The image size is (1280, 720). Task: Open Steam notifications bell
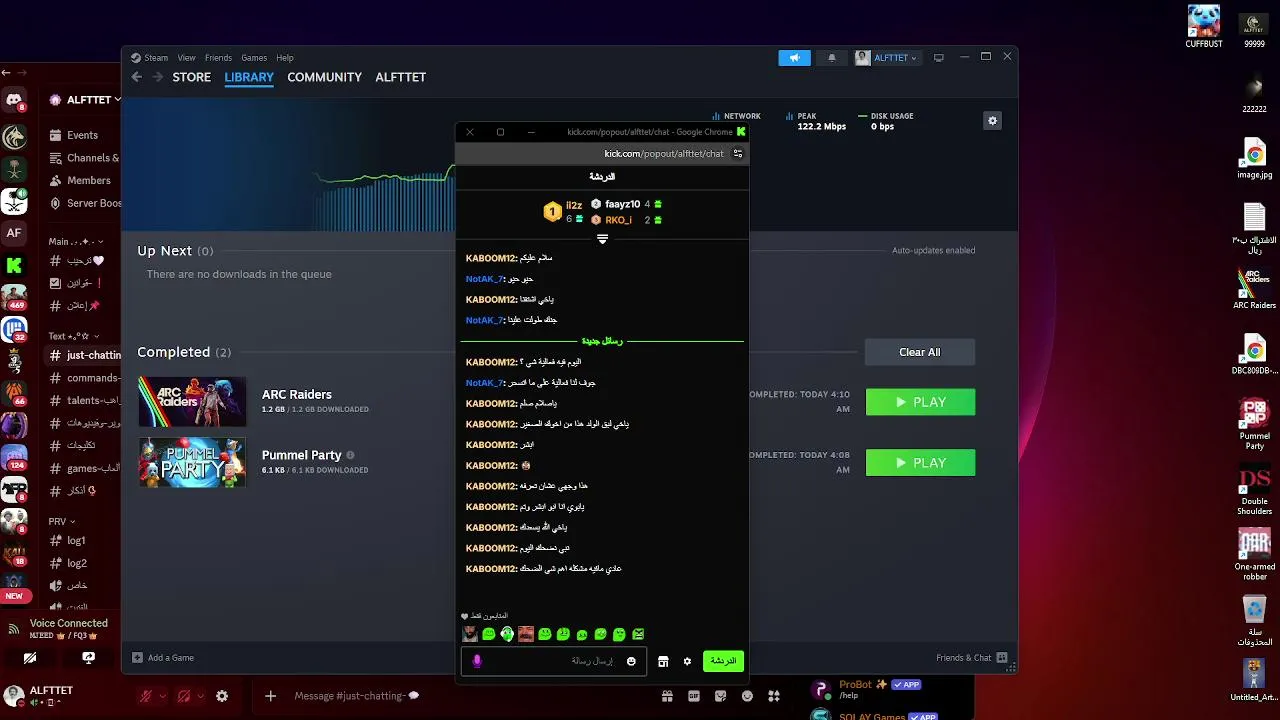pyautogui.click(x=831, y=58)
